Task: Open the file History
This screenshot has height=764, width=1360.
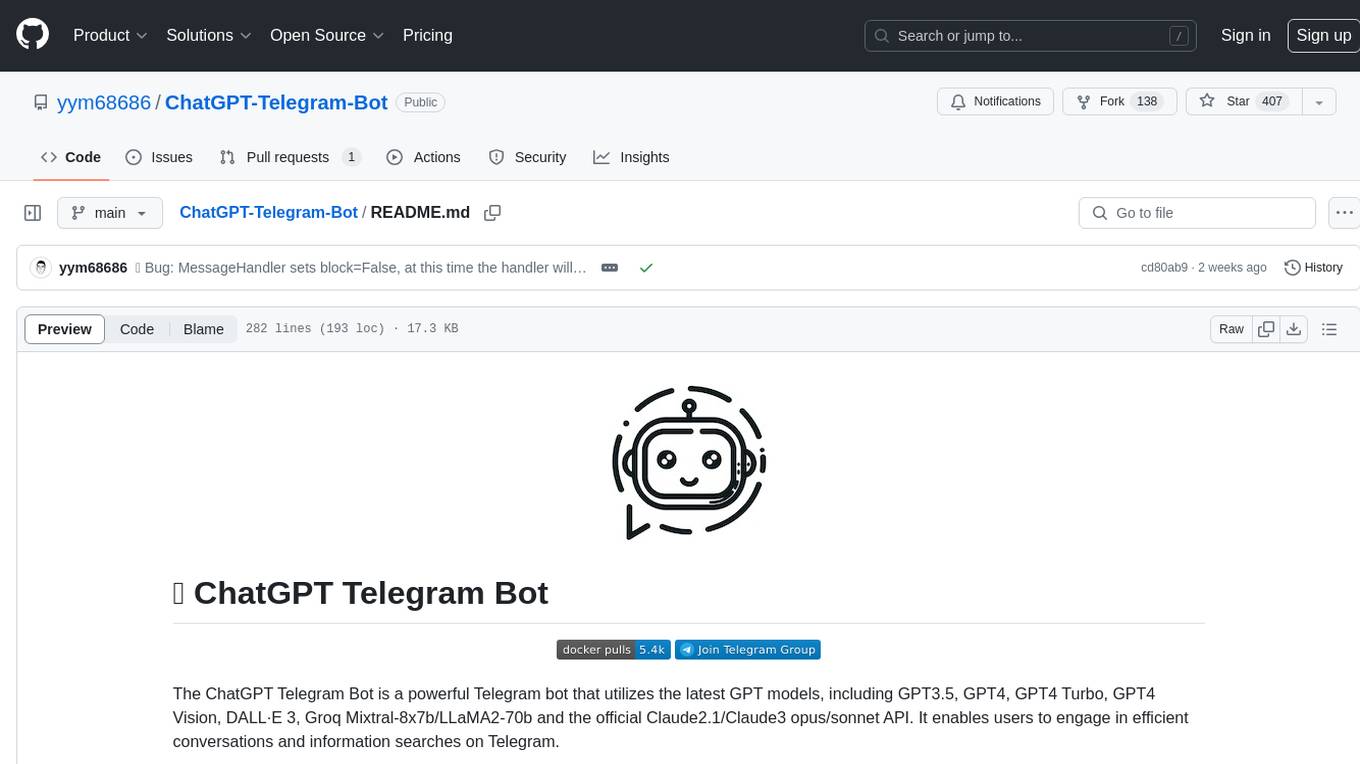Action: coord(1313,268)
